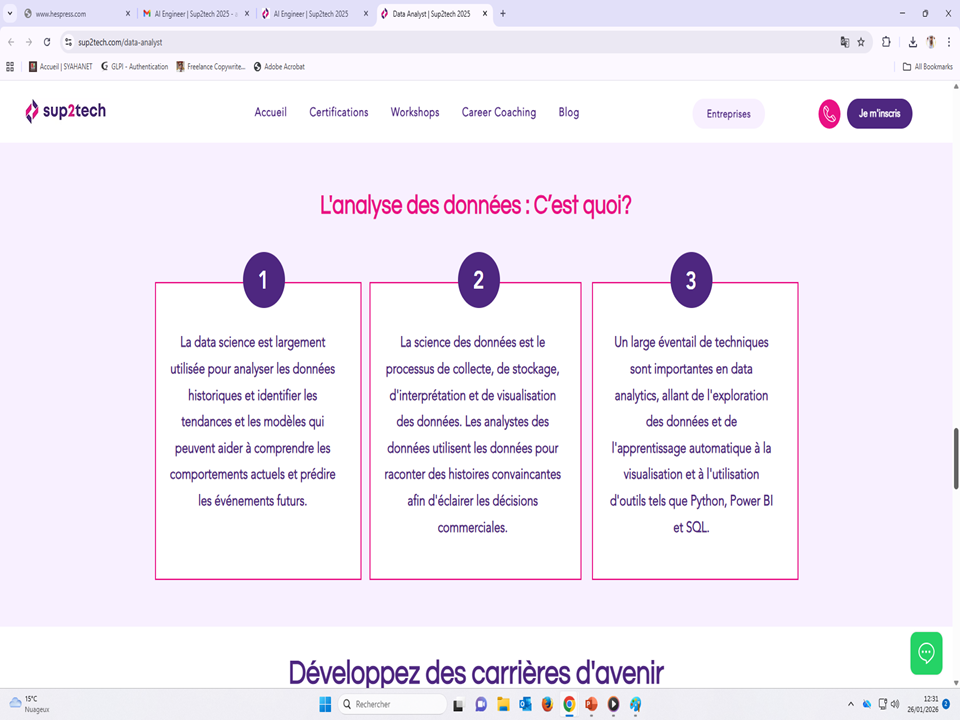Reload the page
This screenshot has height=720, width=960.
click(x=47, y=42)
